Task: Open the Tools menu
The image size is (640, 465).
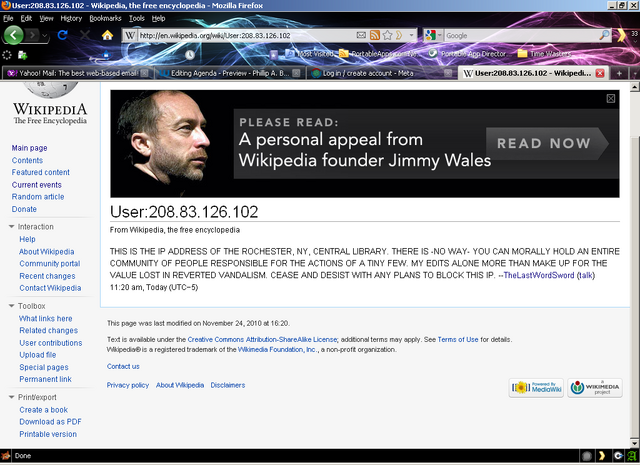Action: tap(137, 18)
